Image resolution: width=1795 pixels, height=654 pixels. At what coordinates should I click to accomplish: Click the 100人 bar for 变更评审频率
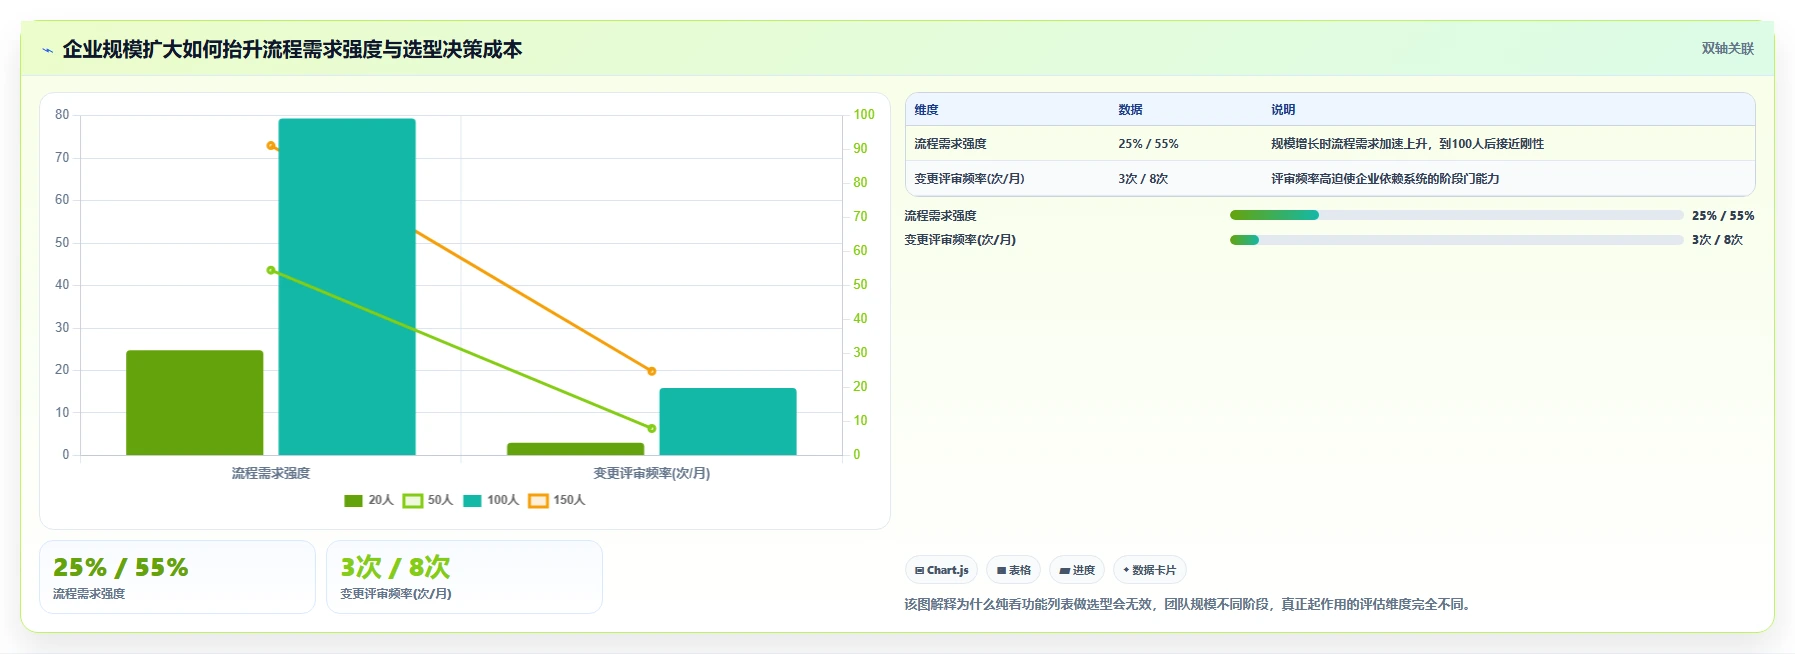[x=728, y=421]
